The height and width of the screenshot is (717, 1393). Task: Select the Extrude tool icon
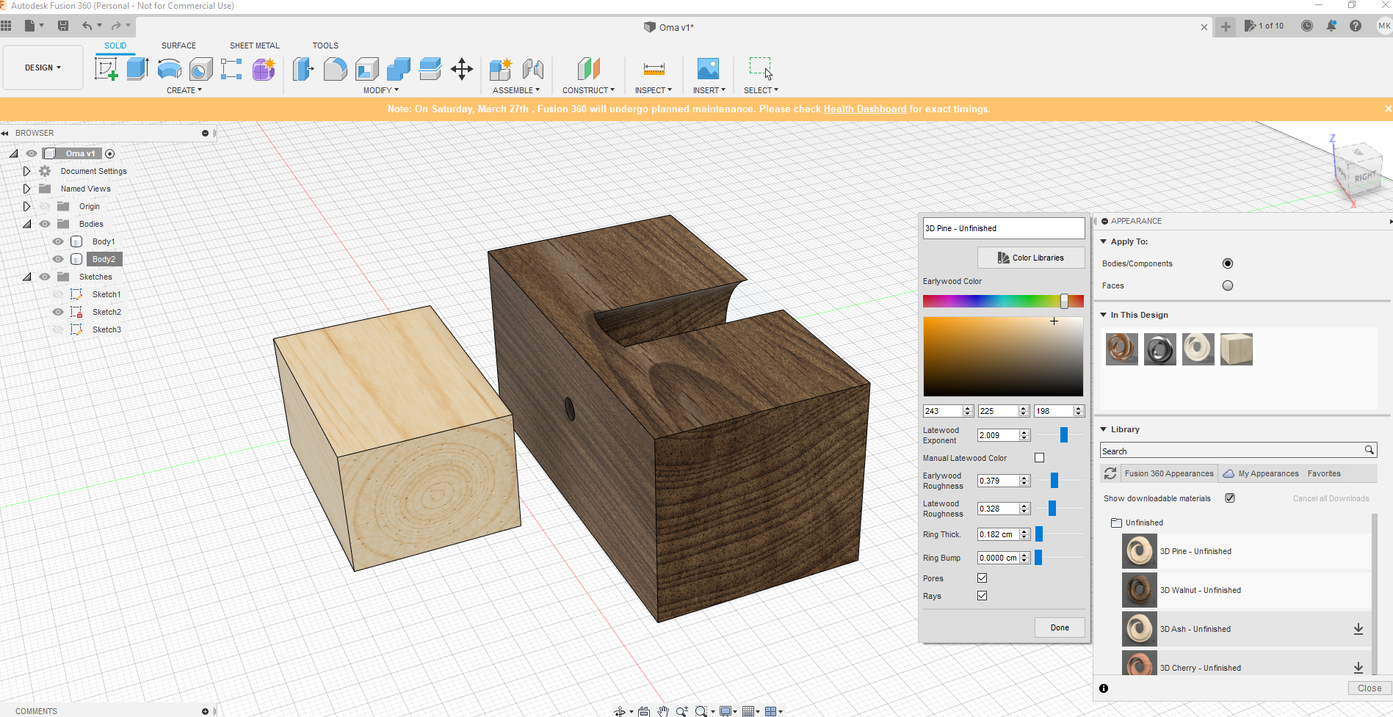pos(138,68)
